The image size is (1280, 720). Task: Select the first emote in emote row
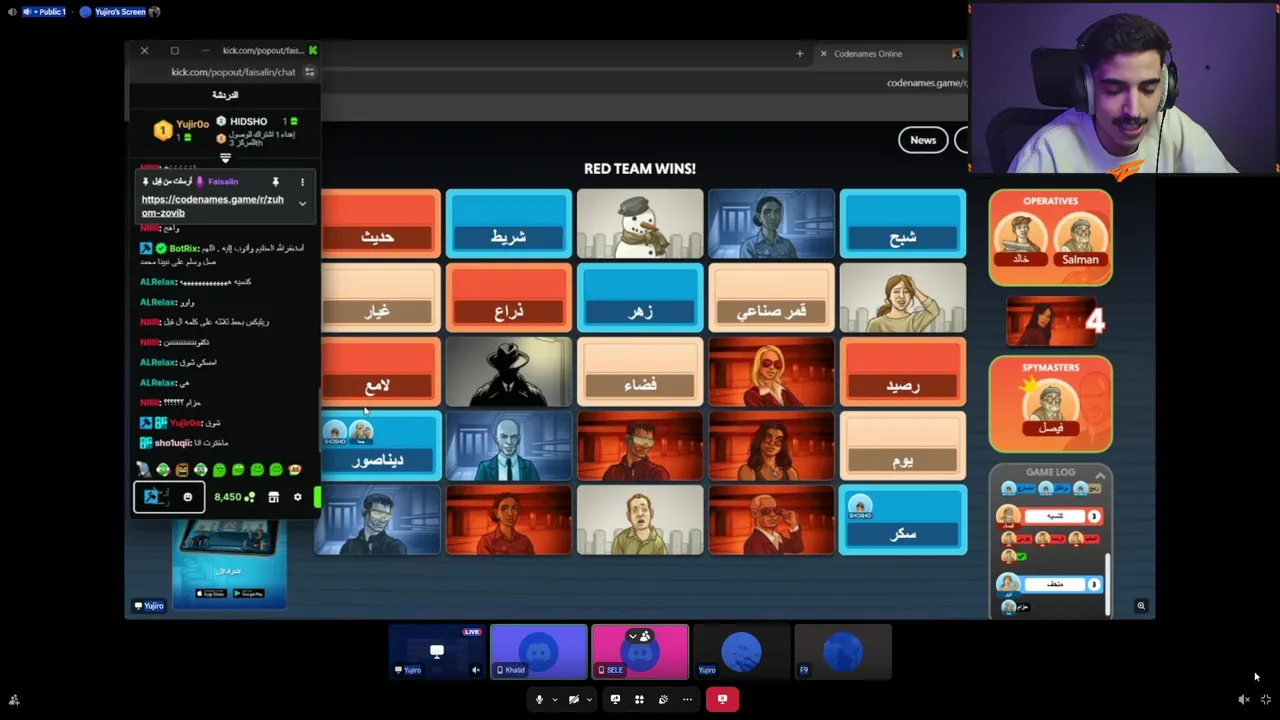[144, 470]
